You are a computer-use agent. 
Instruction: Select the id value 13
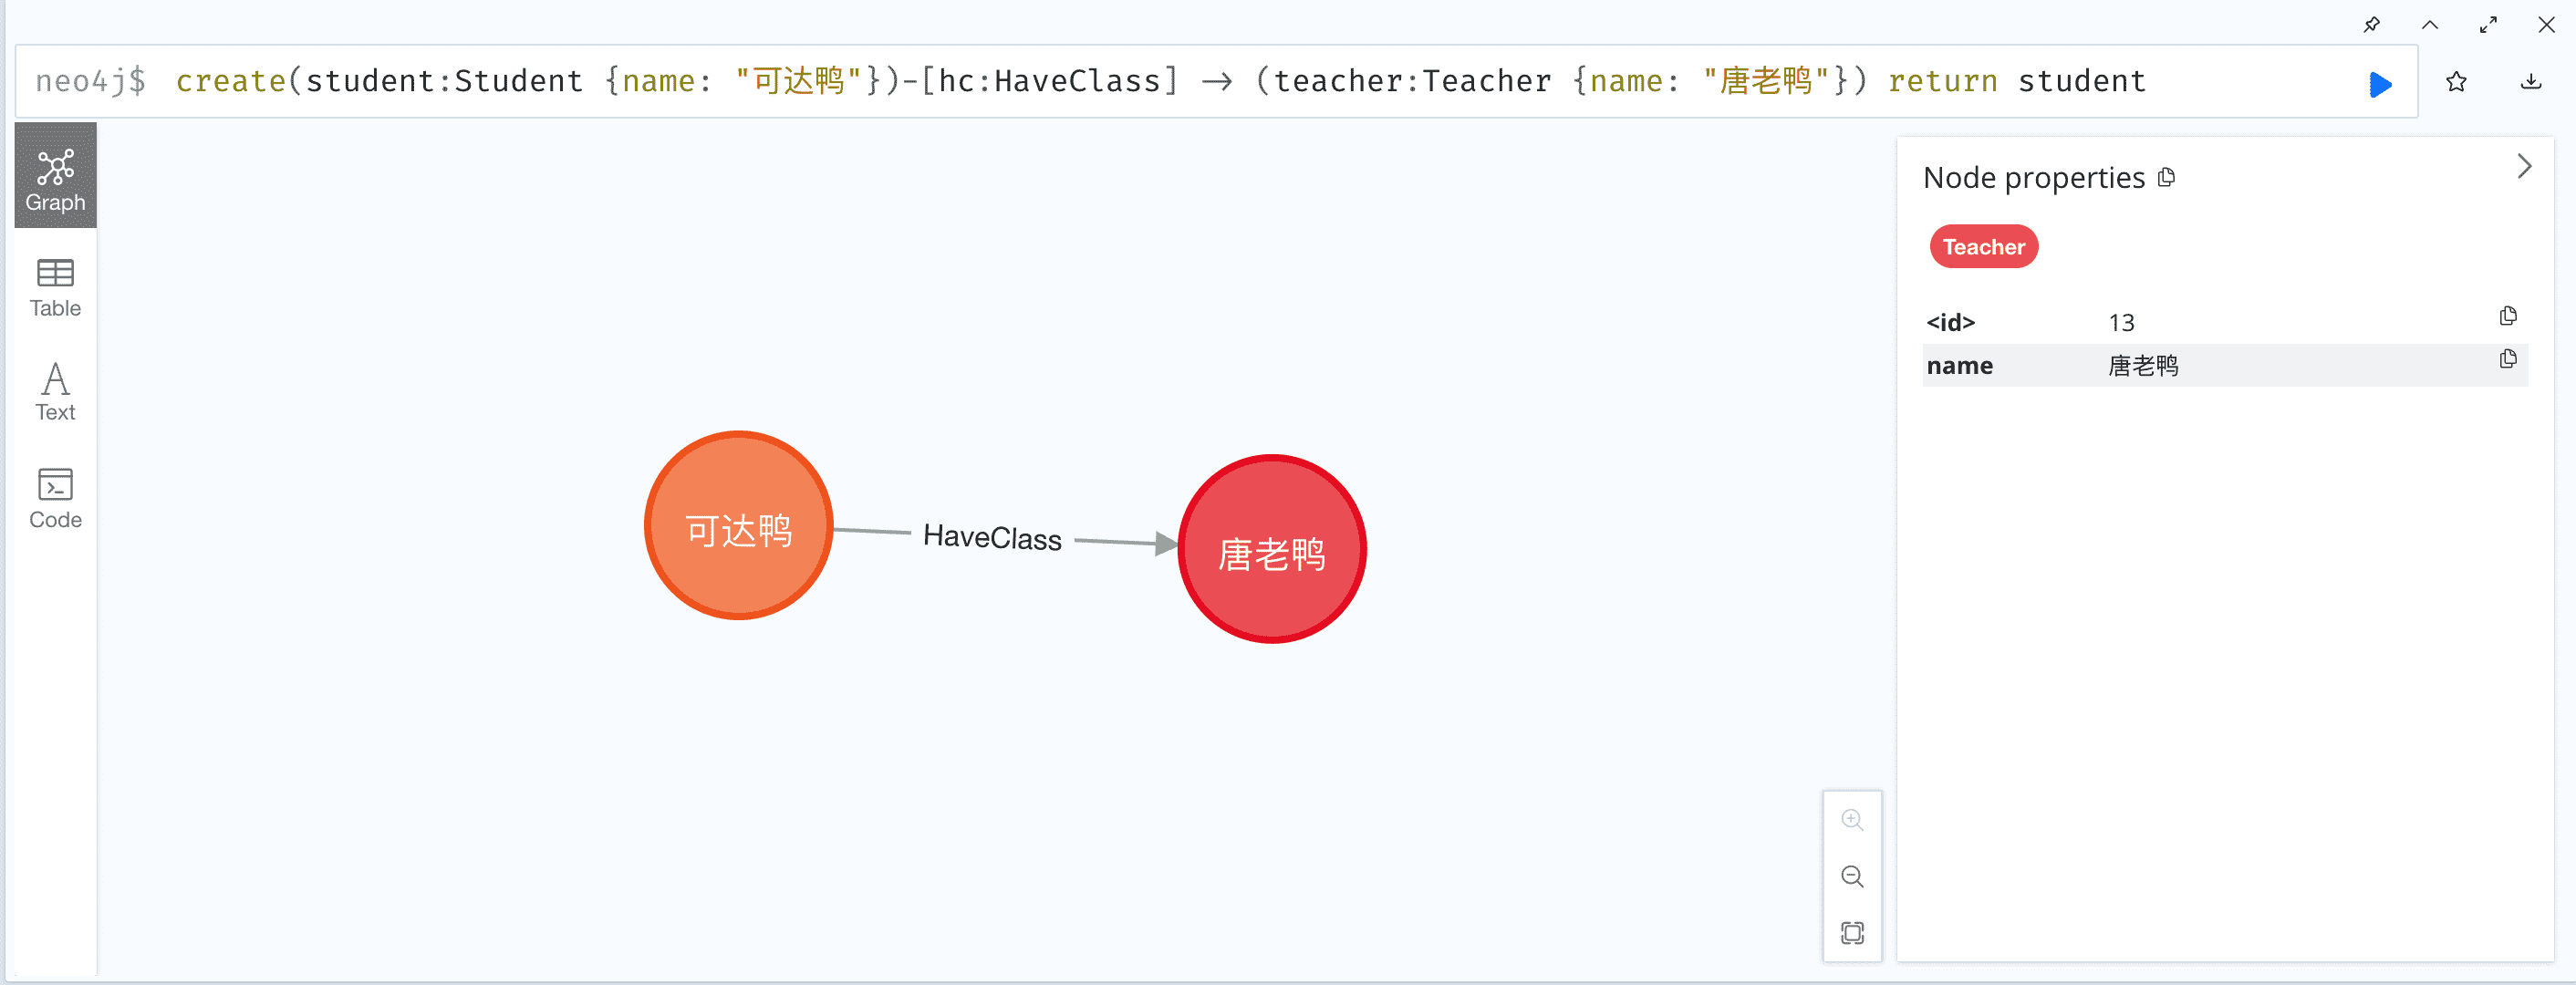click(x=2121, y=323)
